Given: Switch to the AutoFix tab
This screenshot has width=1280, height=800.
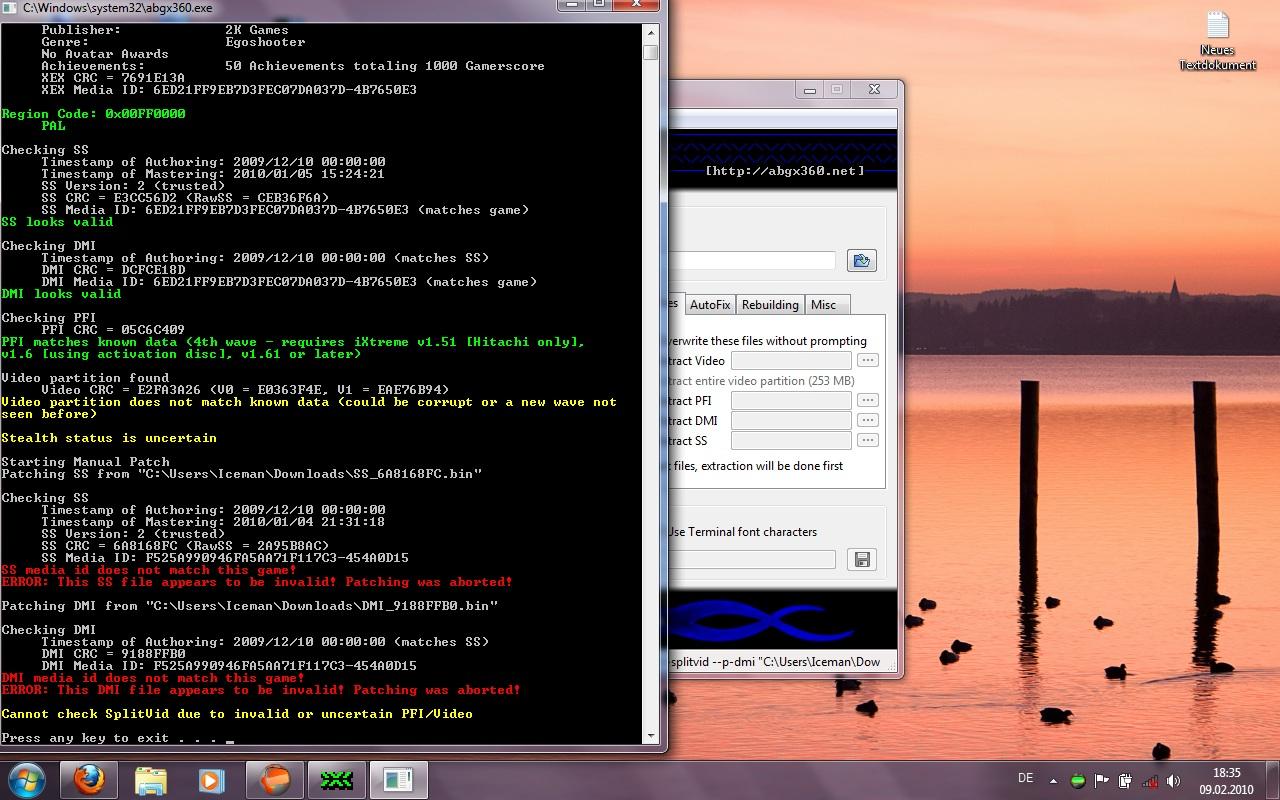Looking at the screenshot, I should pos(710,305).
